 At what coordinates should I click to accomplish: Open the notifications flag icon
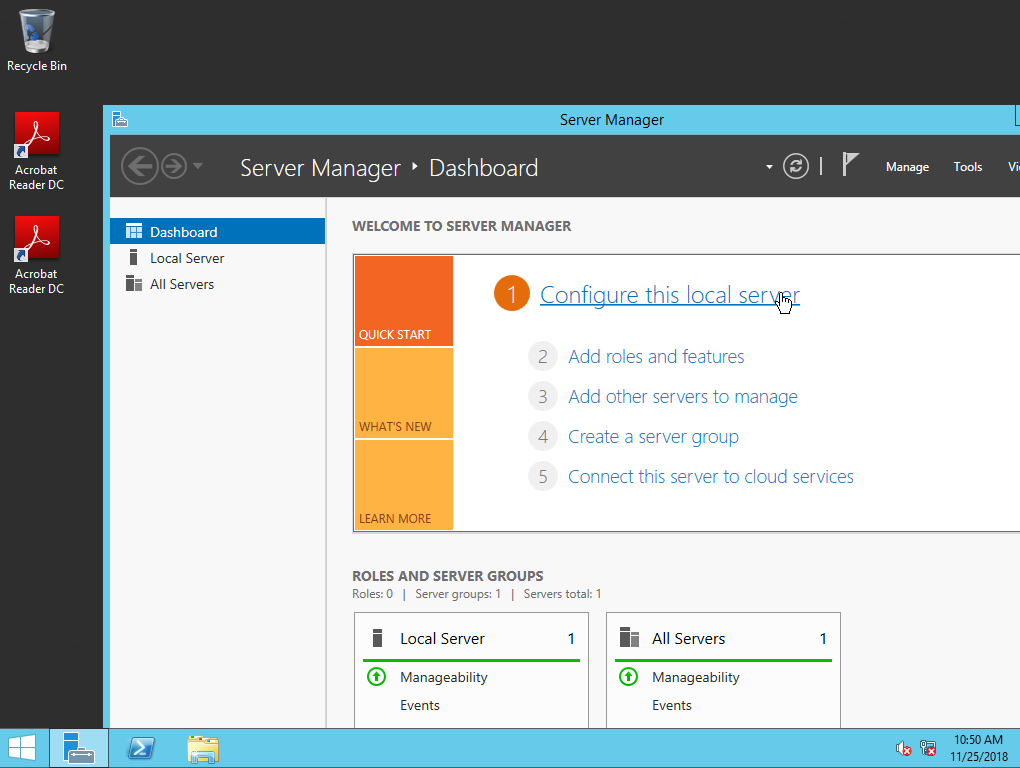coord(850,166)
